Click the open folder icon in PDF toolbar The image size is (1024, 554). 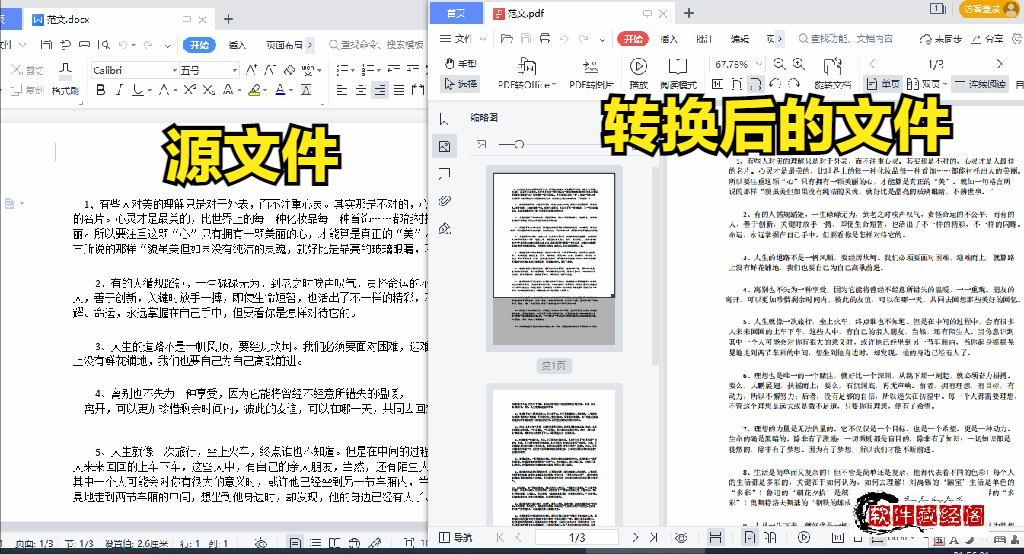[x=507, y=39]
